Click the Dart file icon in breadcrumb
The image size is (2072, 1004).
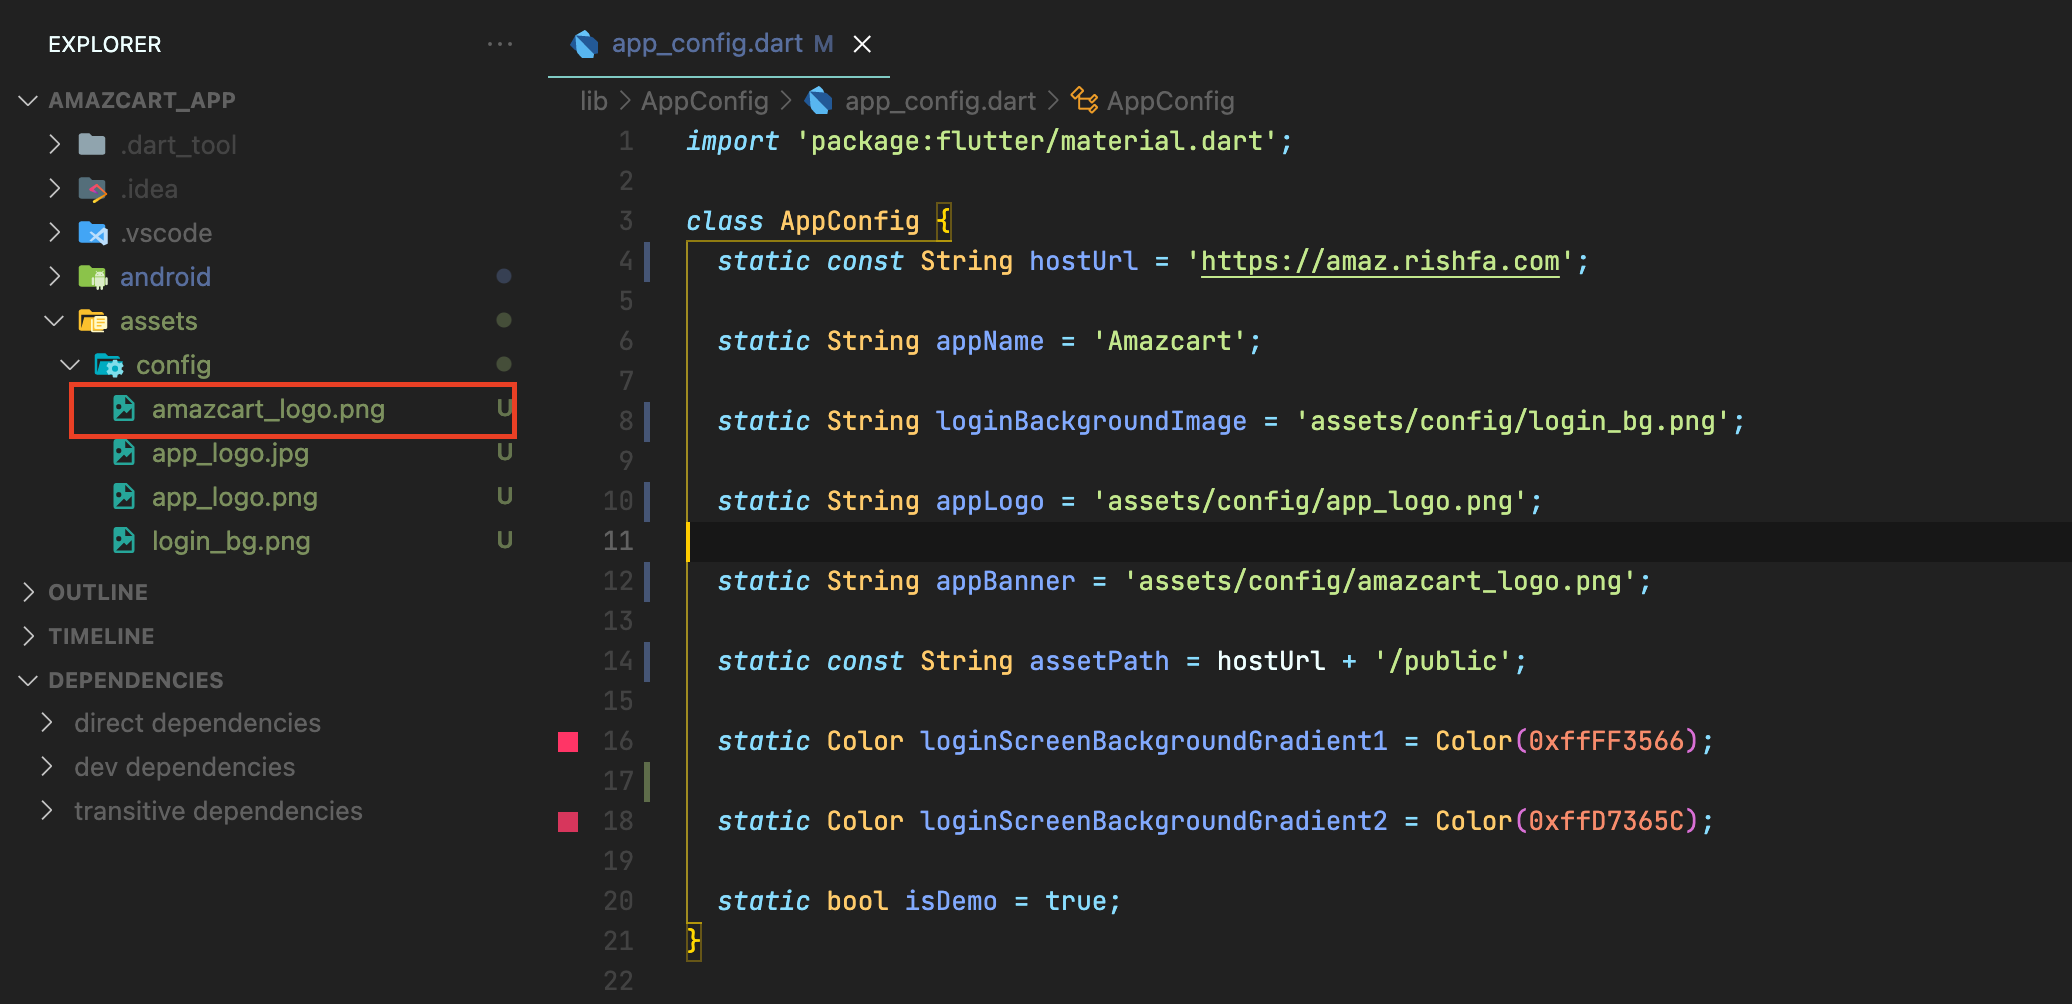tap(819, 100)
